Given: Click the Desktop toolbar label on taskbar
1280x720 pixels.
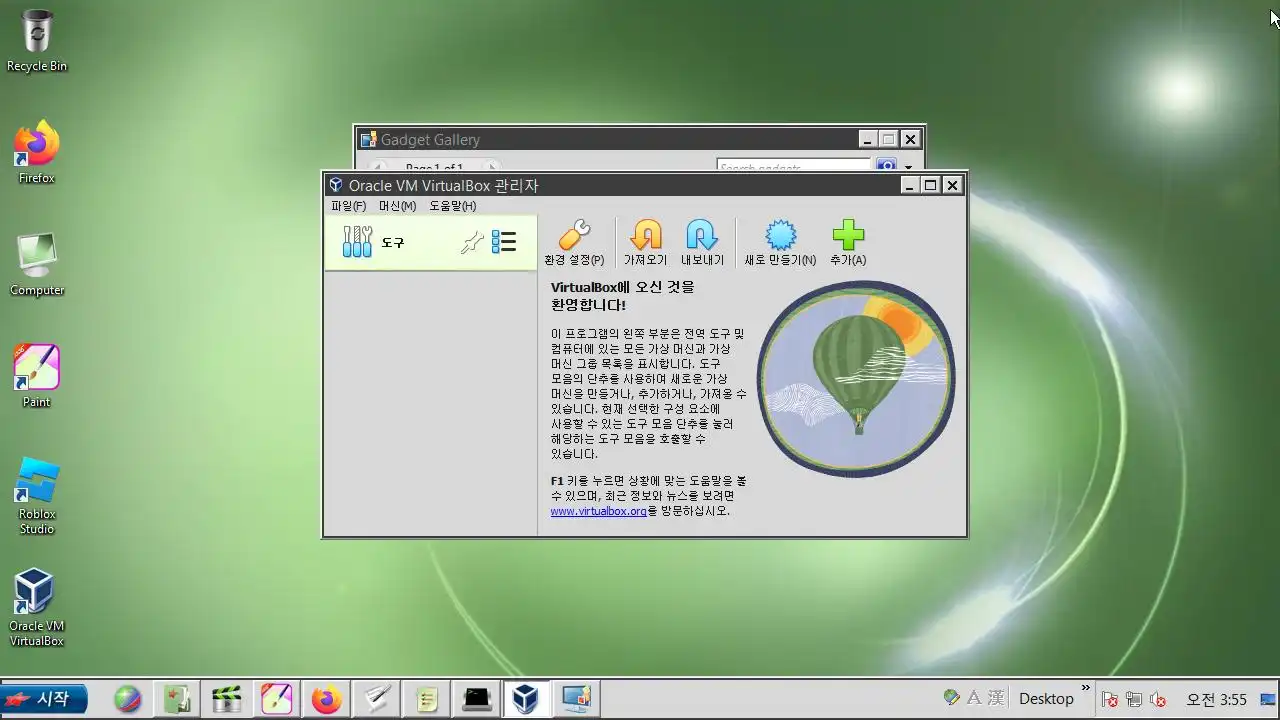Looking at the screenshot, I should point(1046,699).
